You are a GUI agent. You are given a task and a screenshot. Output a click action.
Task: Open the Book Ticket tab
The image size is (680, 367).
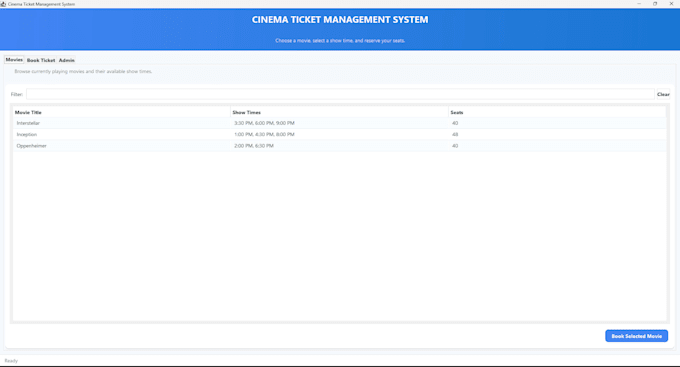click(41, 60)
